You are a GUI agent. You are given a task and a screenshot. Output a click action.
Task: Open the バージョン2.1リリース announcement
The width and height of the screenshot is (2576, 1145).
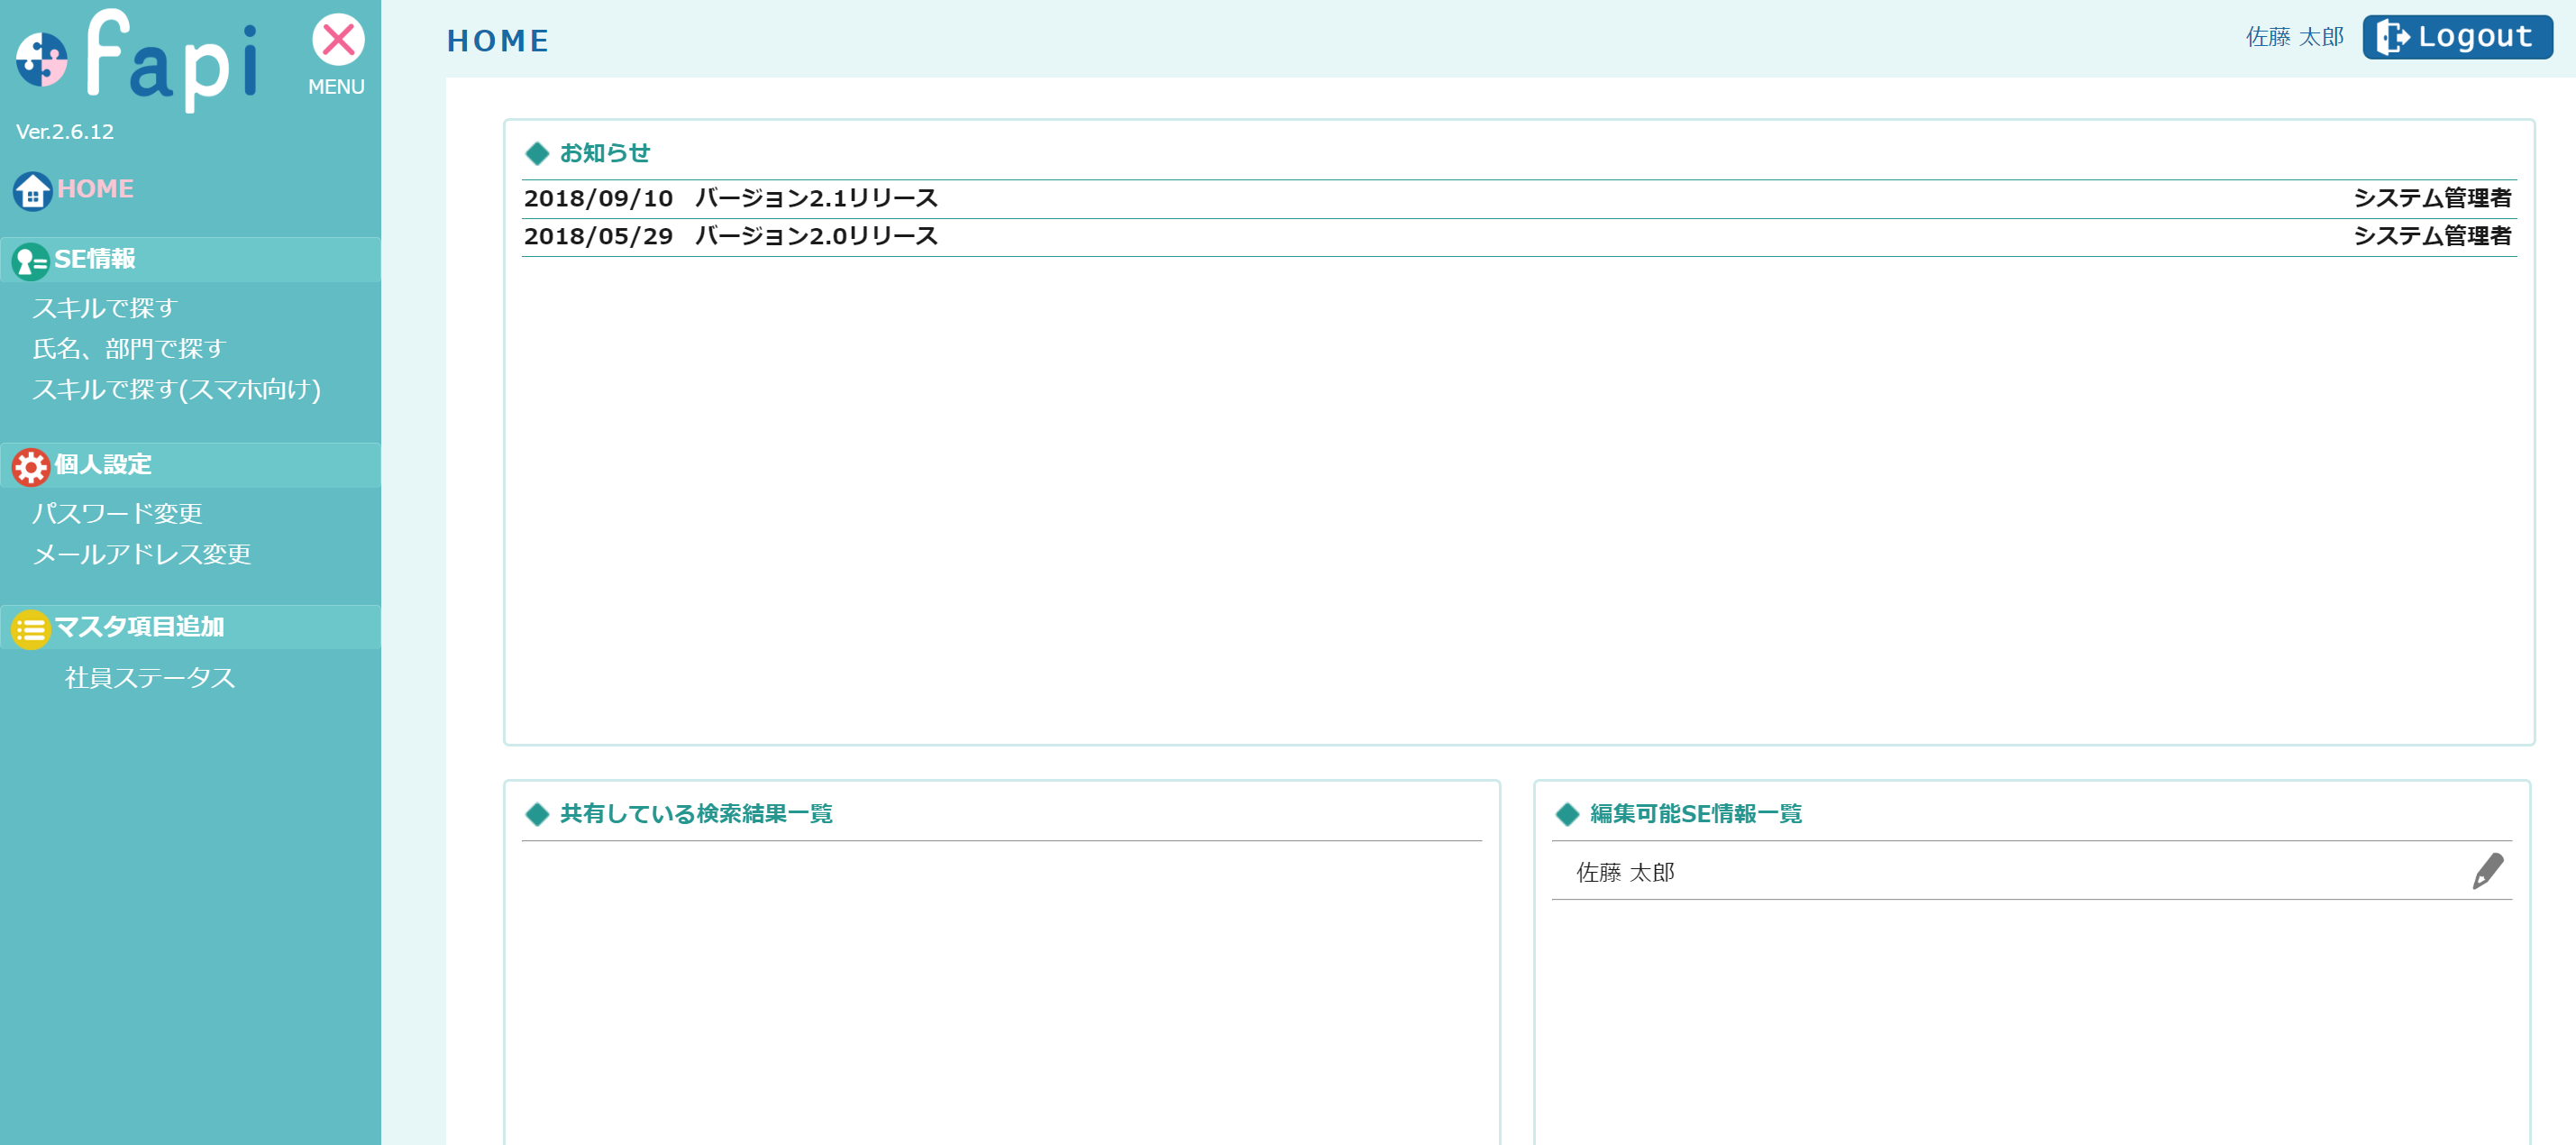click(816, 199)
